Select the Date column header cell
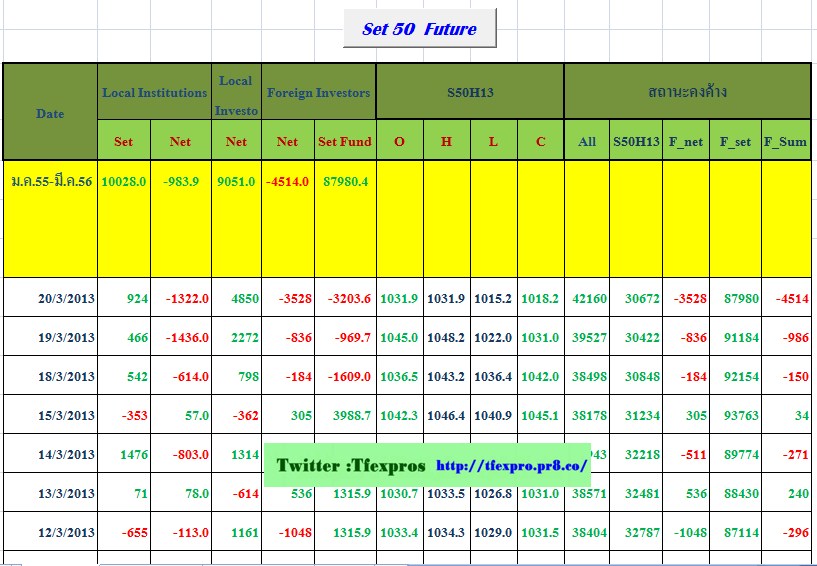Viewport: 817px width, 566px height. pos(50,113)
